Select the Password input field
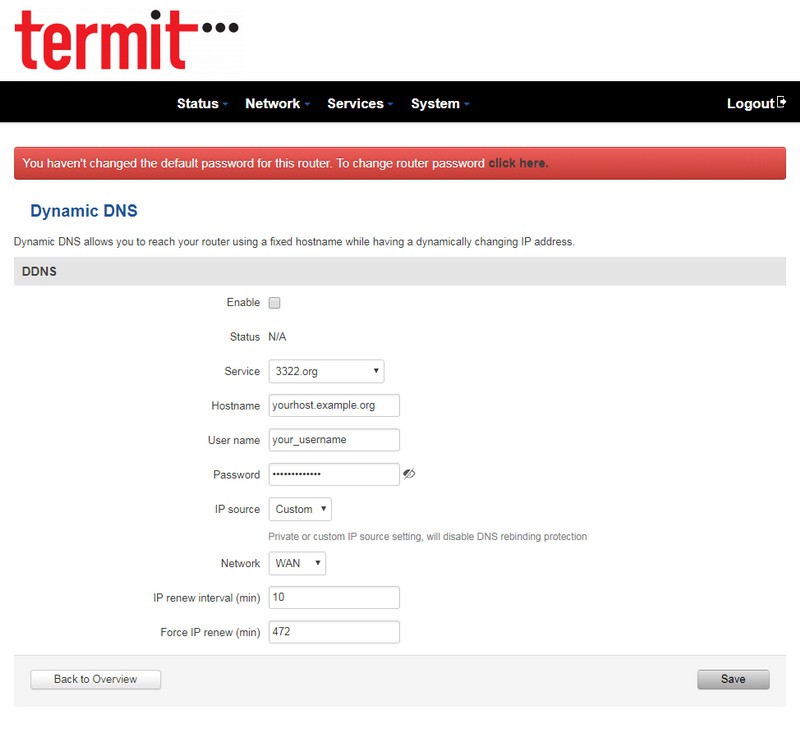This screenshot has width=800, height=738. 334,474
